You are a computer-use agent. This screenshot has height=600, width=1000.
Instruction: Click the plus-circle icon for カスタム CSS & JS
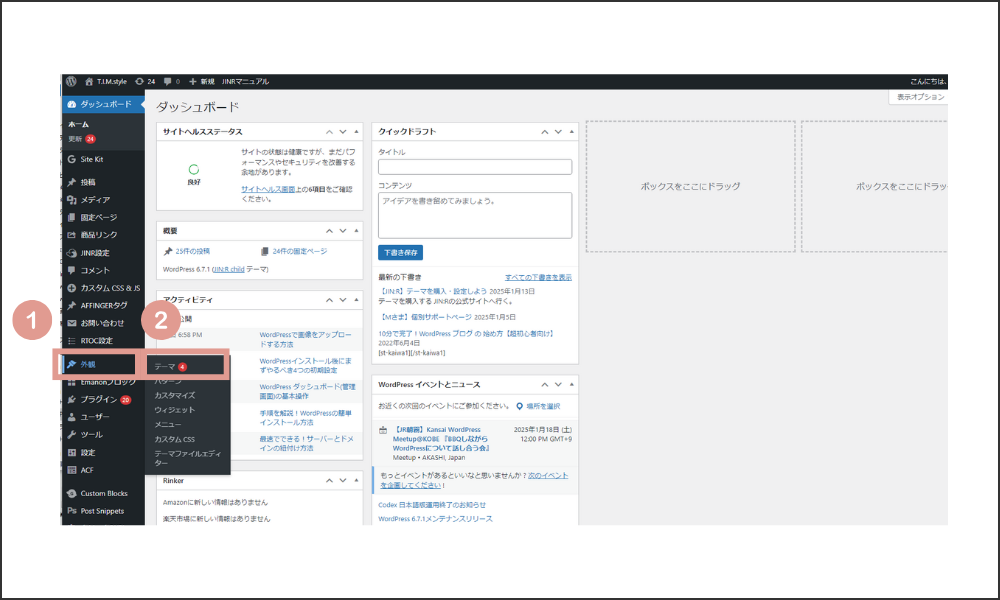coord(71,288)
